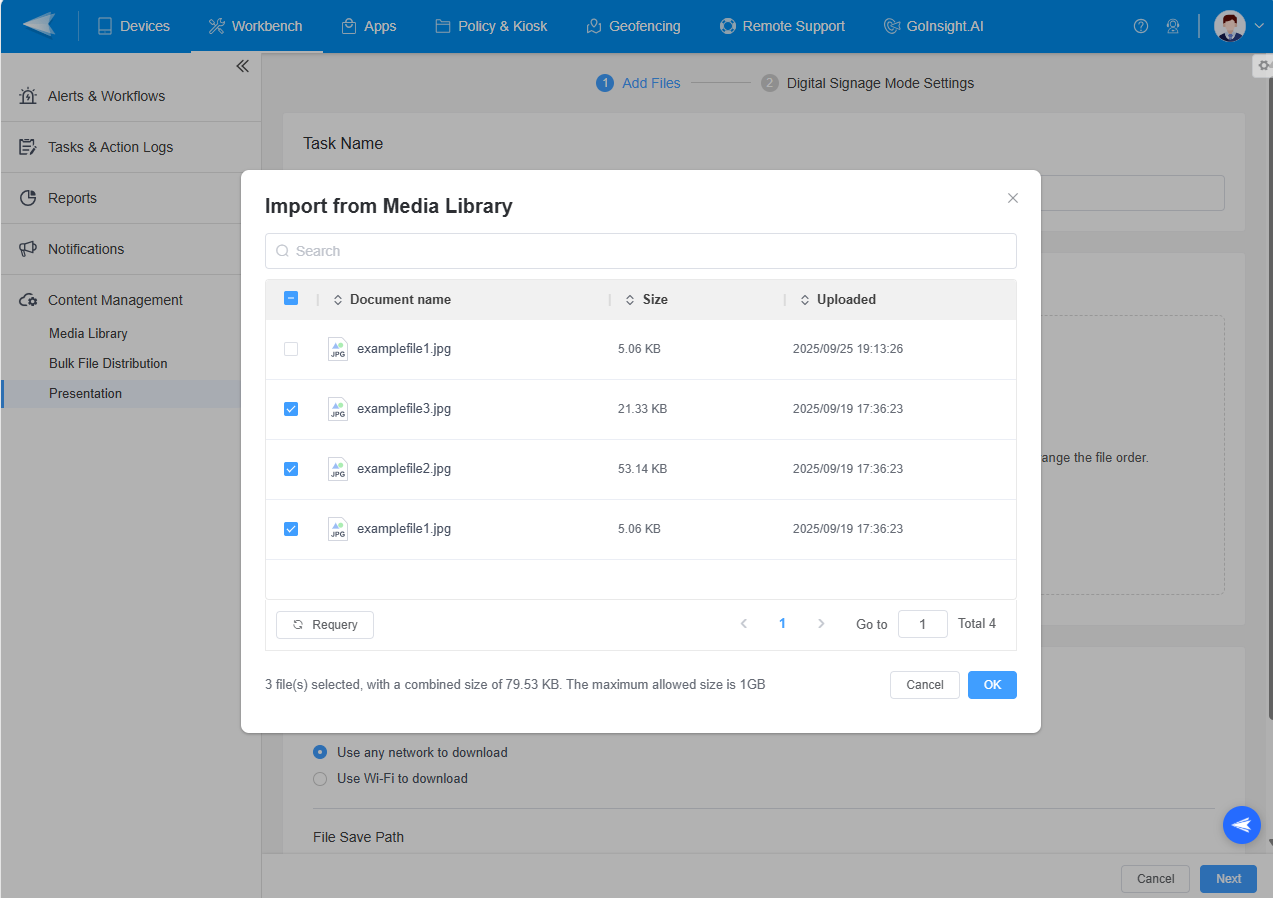The image size is (1273, 898).
Task: Open the Devices section icon
Action: point(105,26)
